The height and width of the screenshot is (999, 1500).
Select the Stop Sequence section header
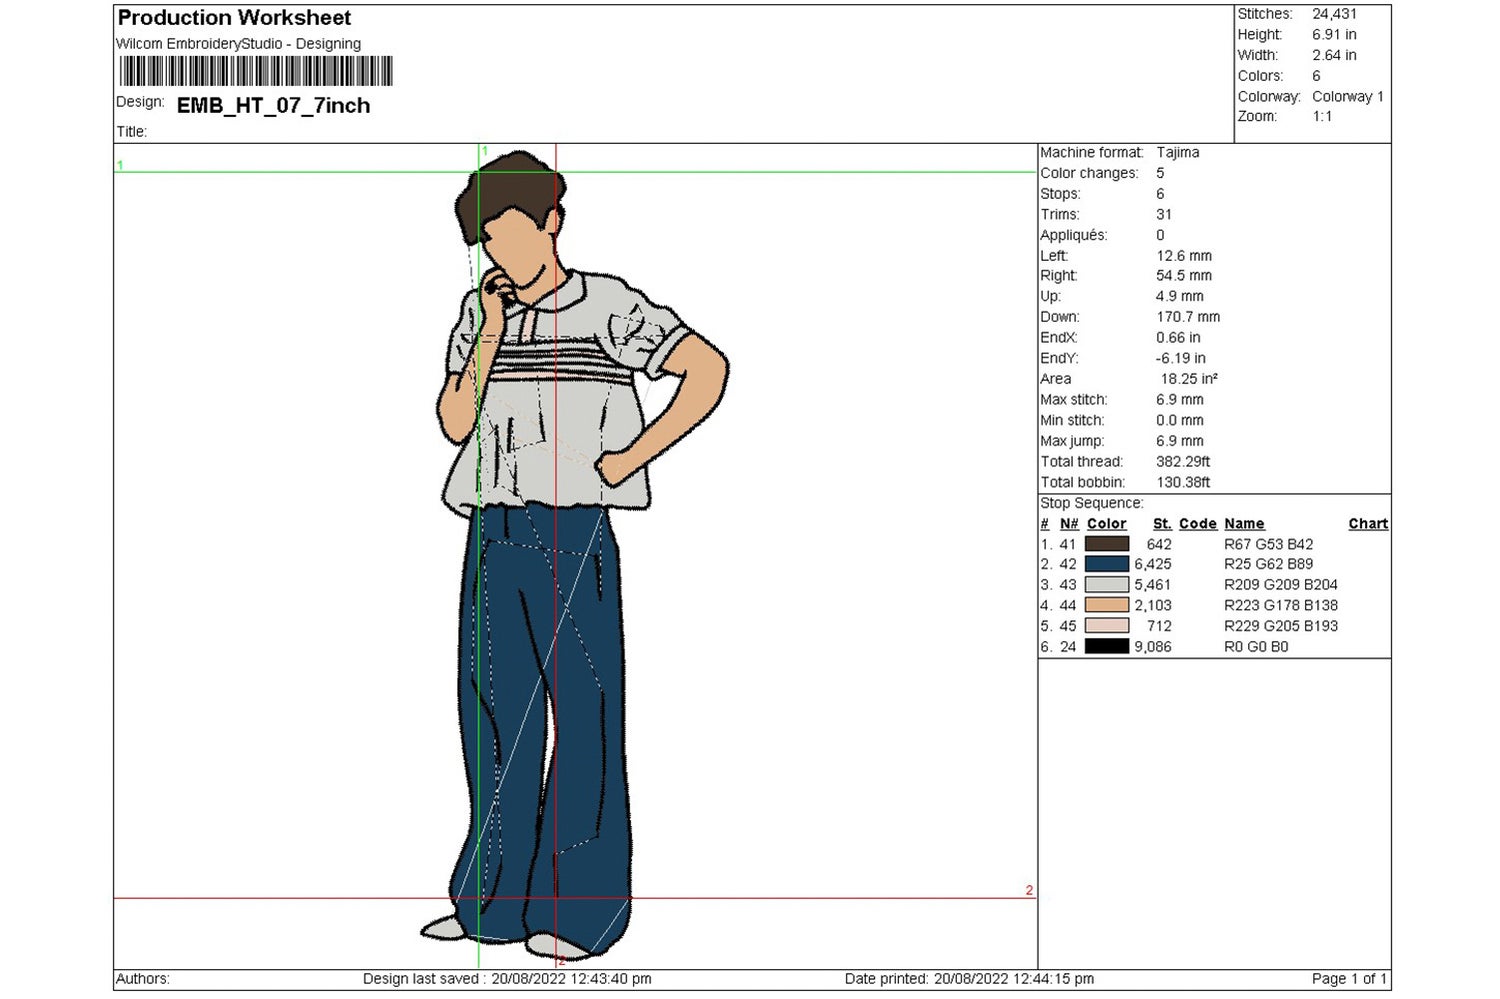[x=1091, y=502]
